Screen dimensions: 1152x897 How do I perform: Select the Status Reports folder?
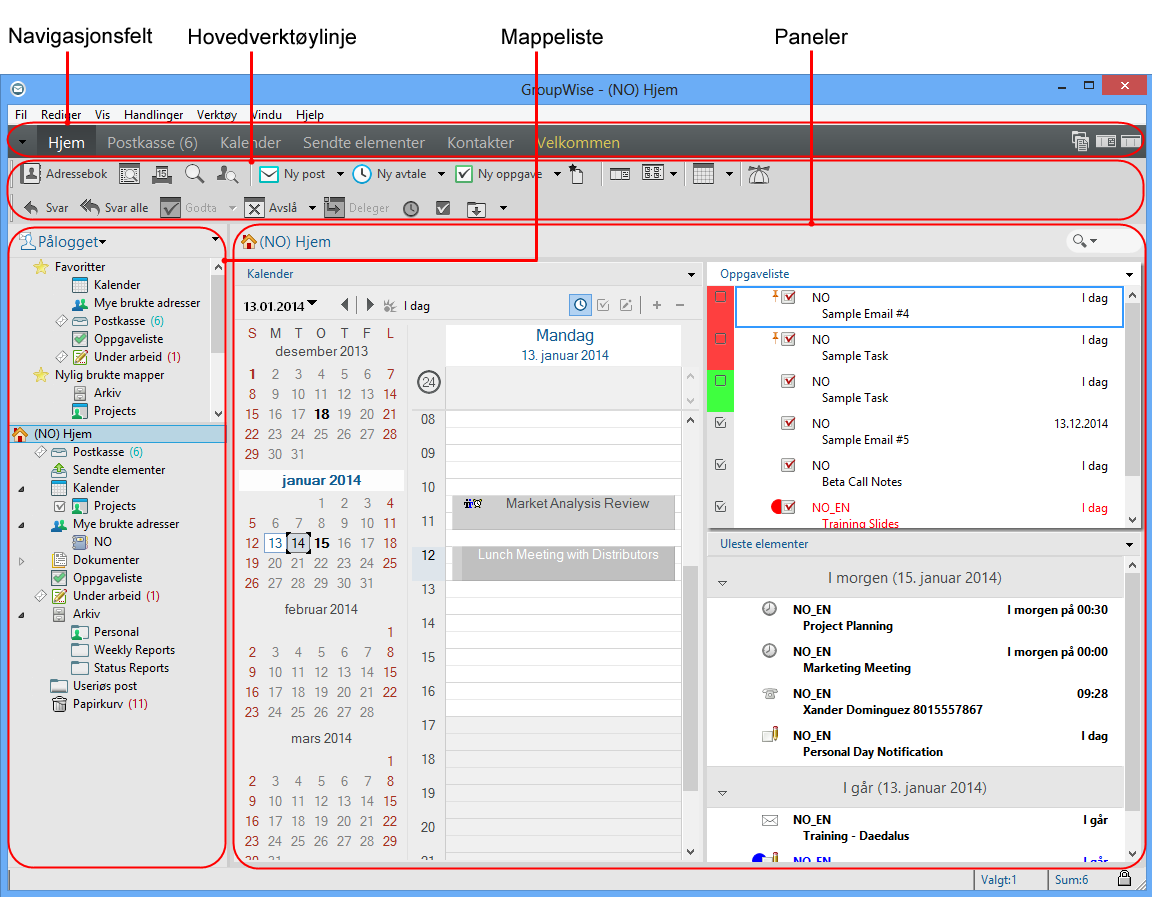pyautogui.click(x=121, y=668)
